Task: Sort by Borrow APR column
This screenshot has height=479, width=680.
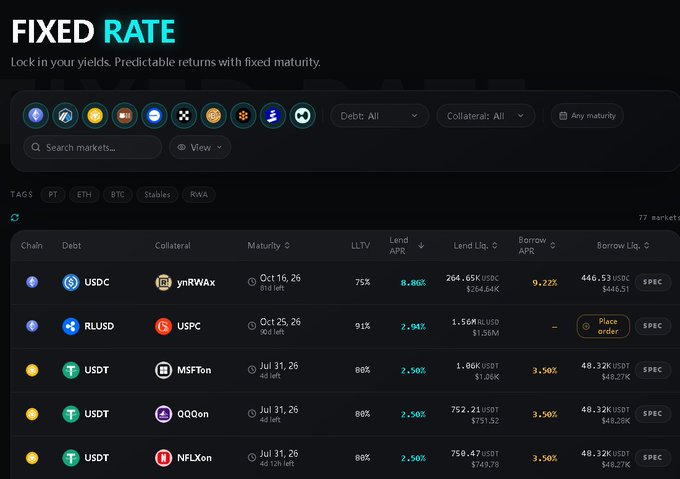Action: pos(536,245)
